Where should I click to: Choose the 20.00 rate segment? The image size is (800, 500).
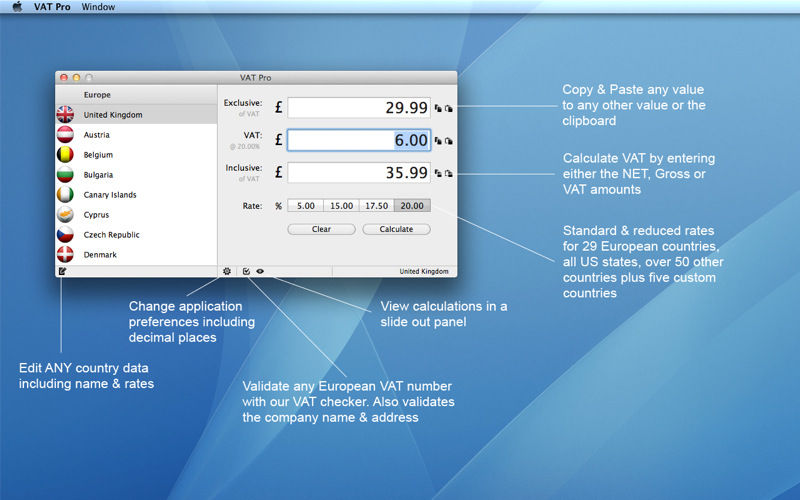coord(412,206)
